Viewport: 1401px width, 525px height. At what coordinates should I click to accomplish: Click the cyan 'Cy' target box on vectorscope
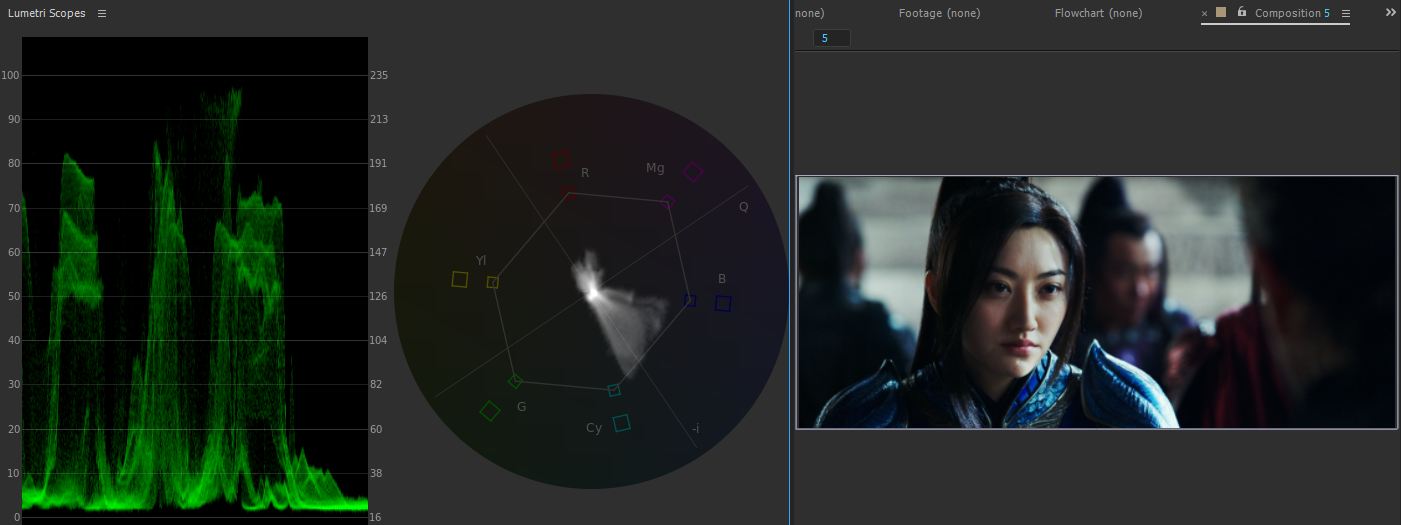[621, 423]
